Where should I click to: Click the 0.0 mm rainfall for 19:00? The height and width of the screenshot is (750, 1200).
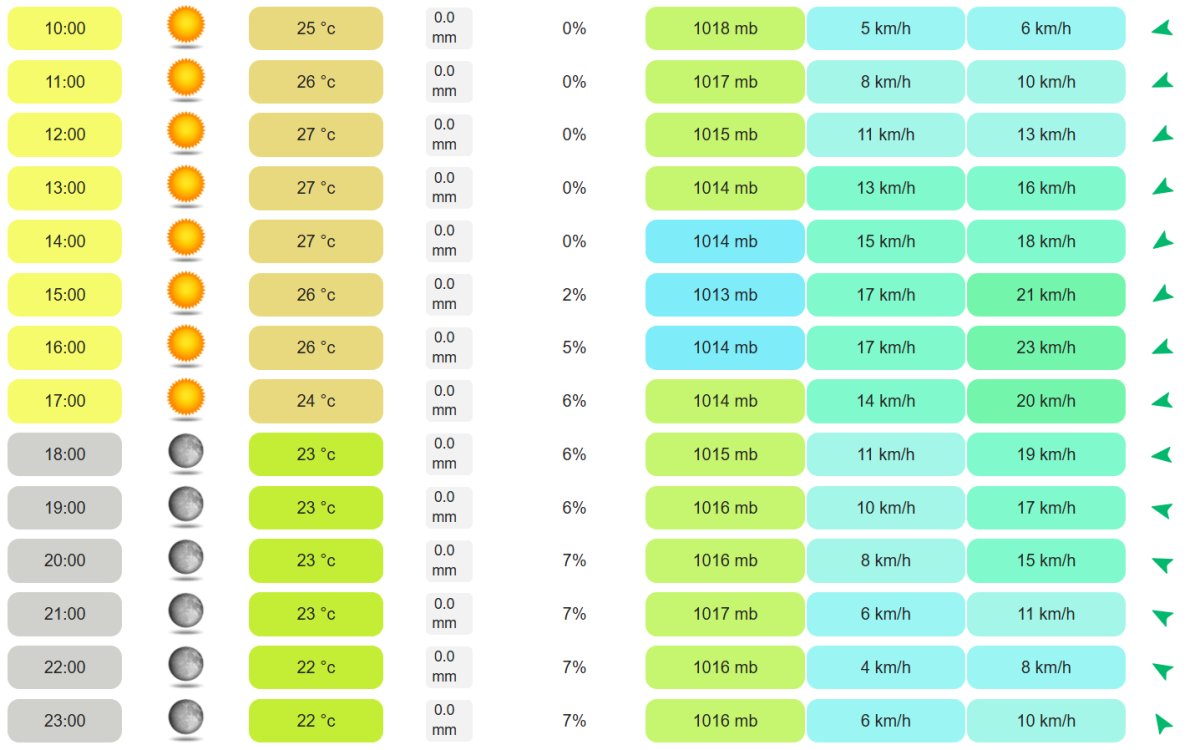tap(444, 507)
